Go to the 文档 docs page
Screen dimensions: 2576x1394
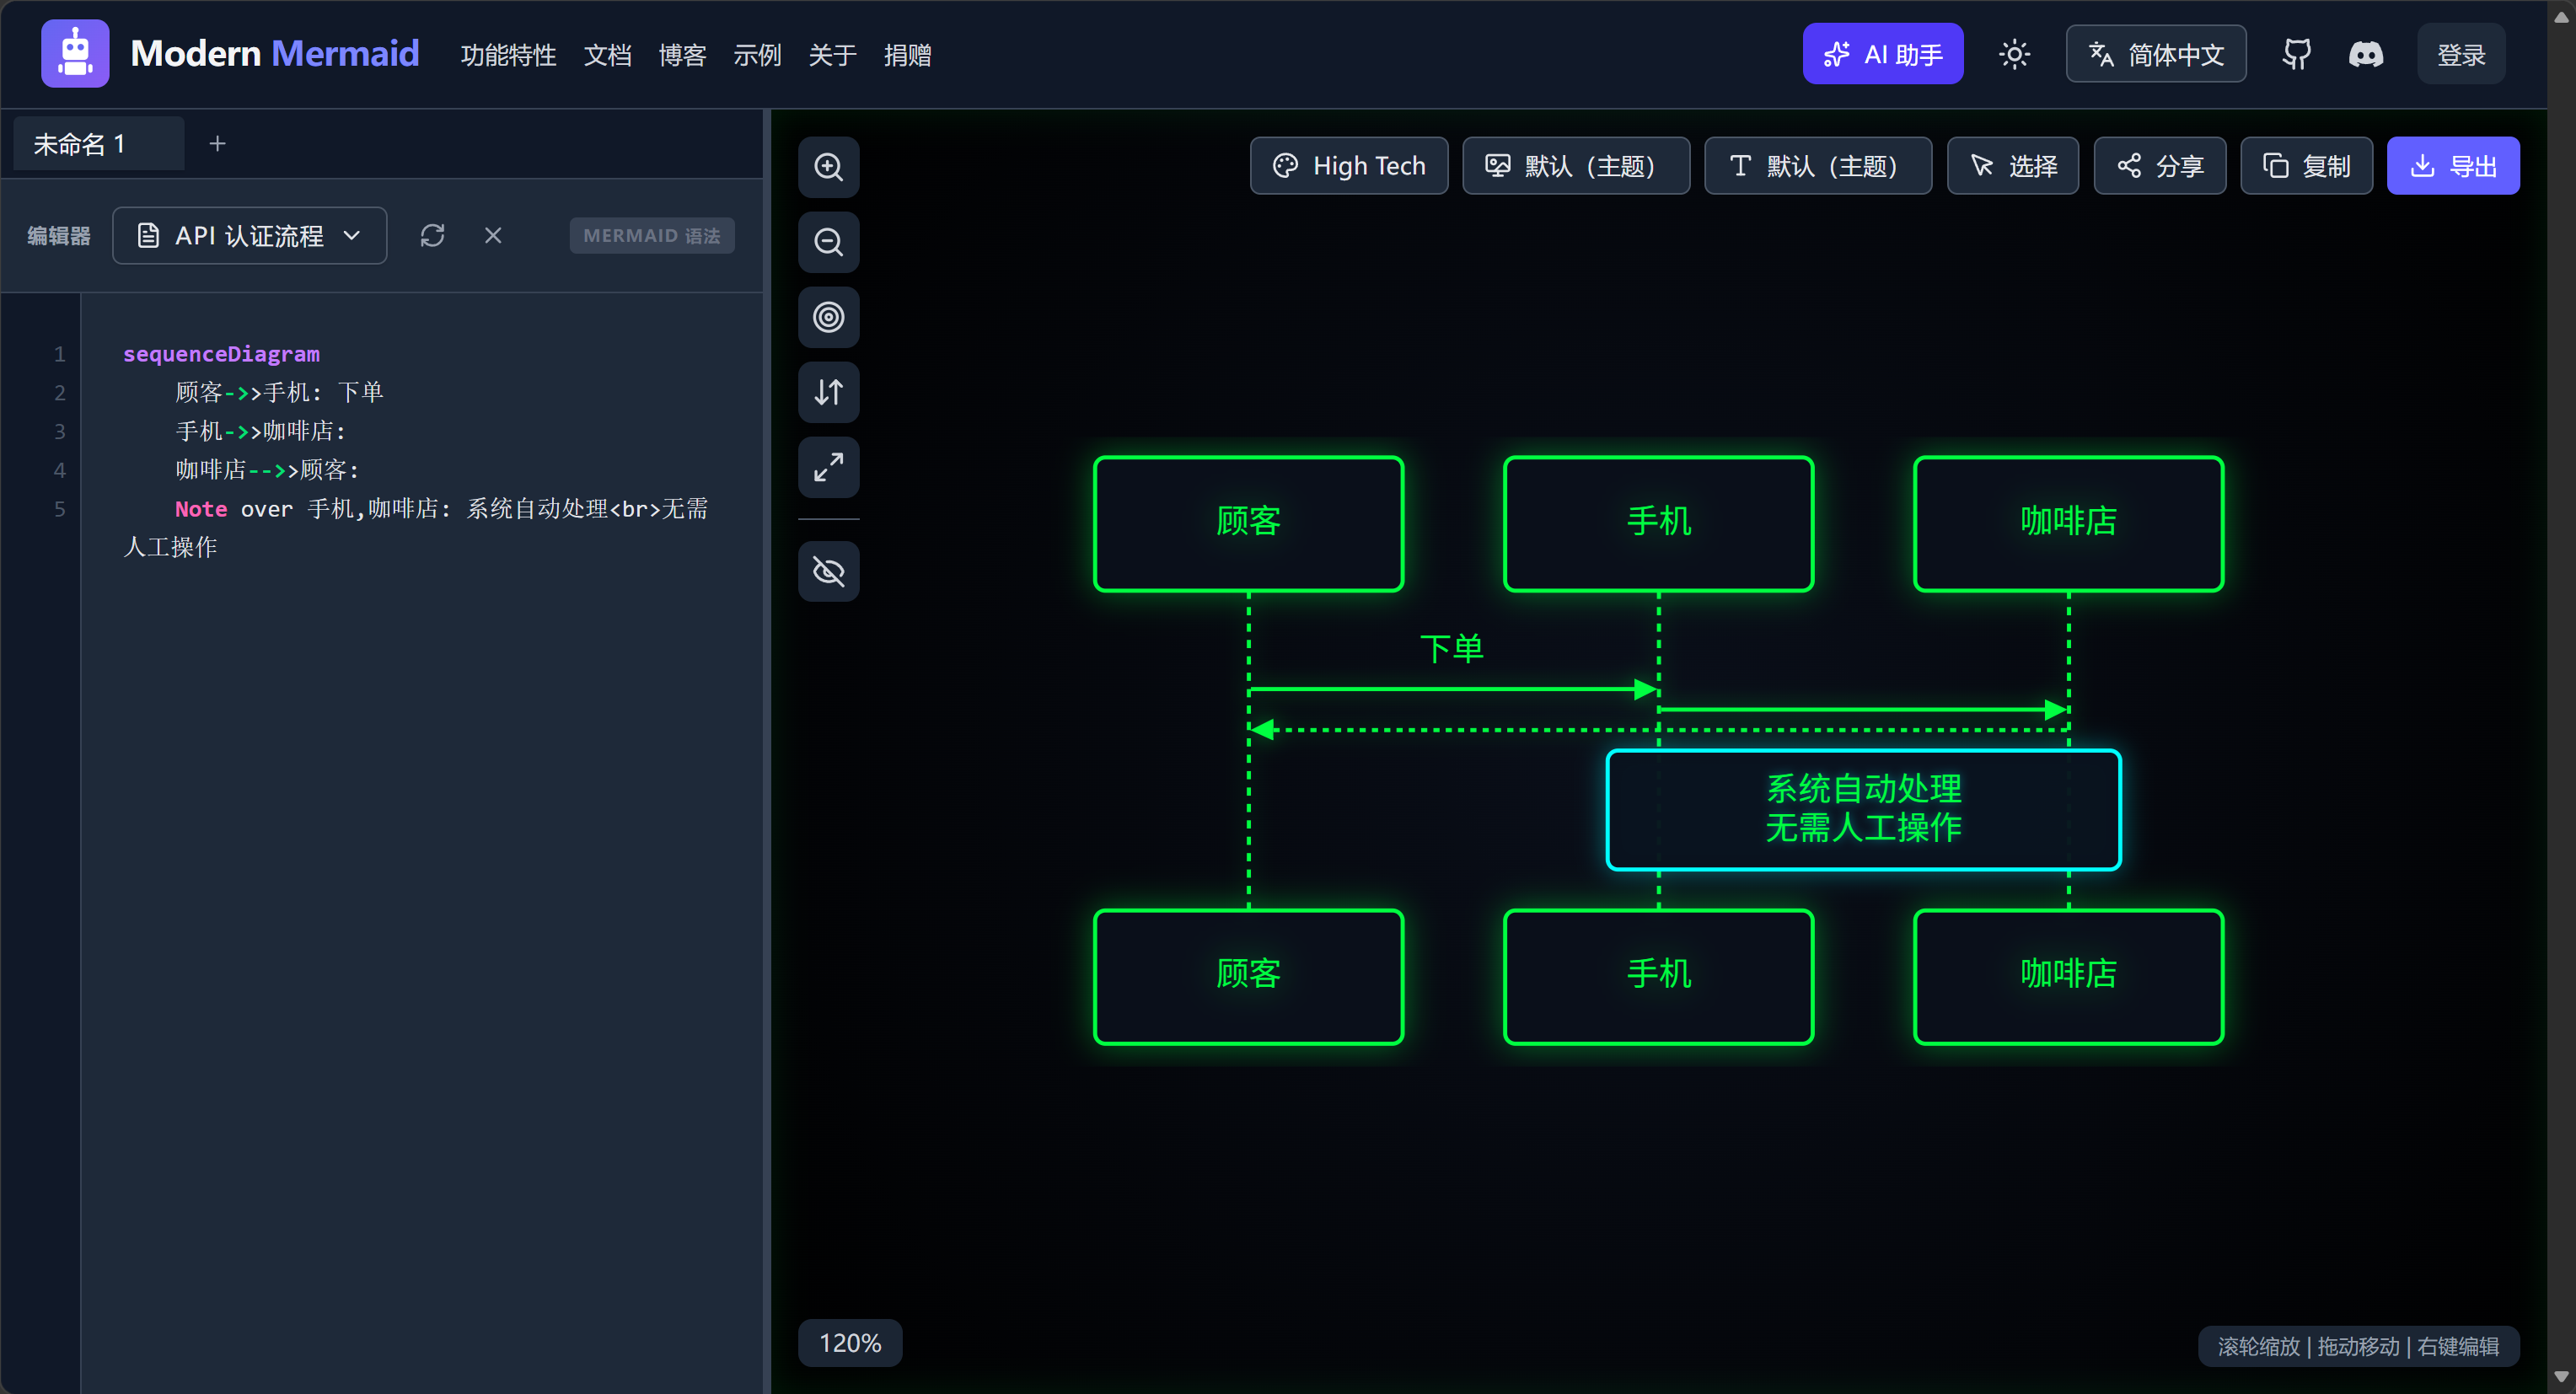point(607,55)
